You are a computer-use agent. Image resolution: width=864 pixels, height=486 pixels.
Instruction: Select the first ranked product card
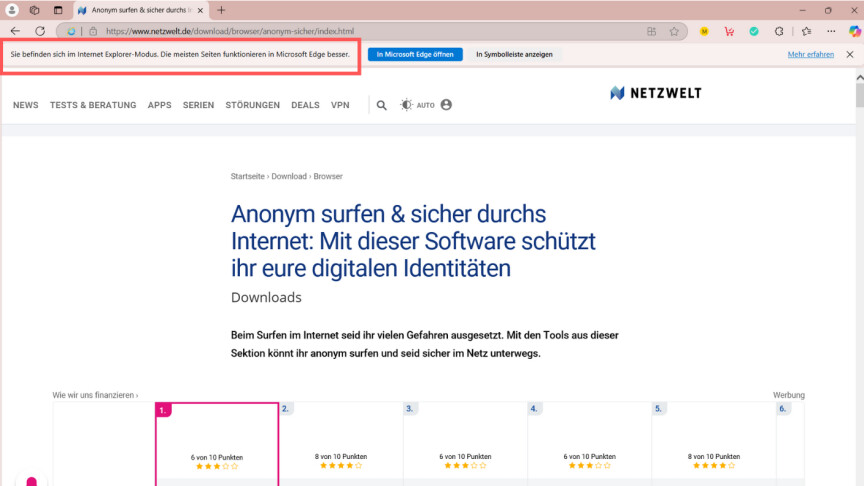pyautogui.click(x=217, y=444)
